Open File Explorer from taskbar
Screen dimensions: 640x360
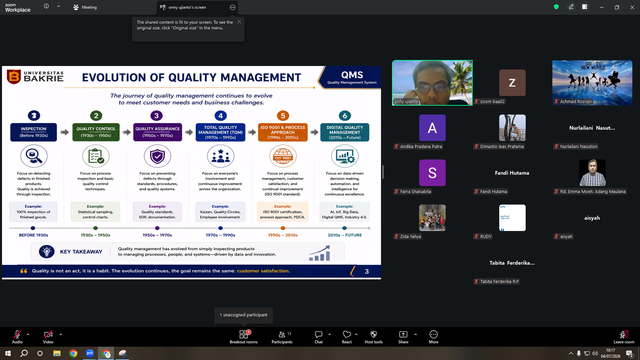tap(57, 353)
